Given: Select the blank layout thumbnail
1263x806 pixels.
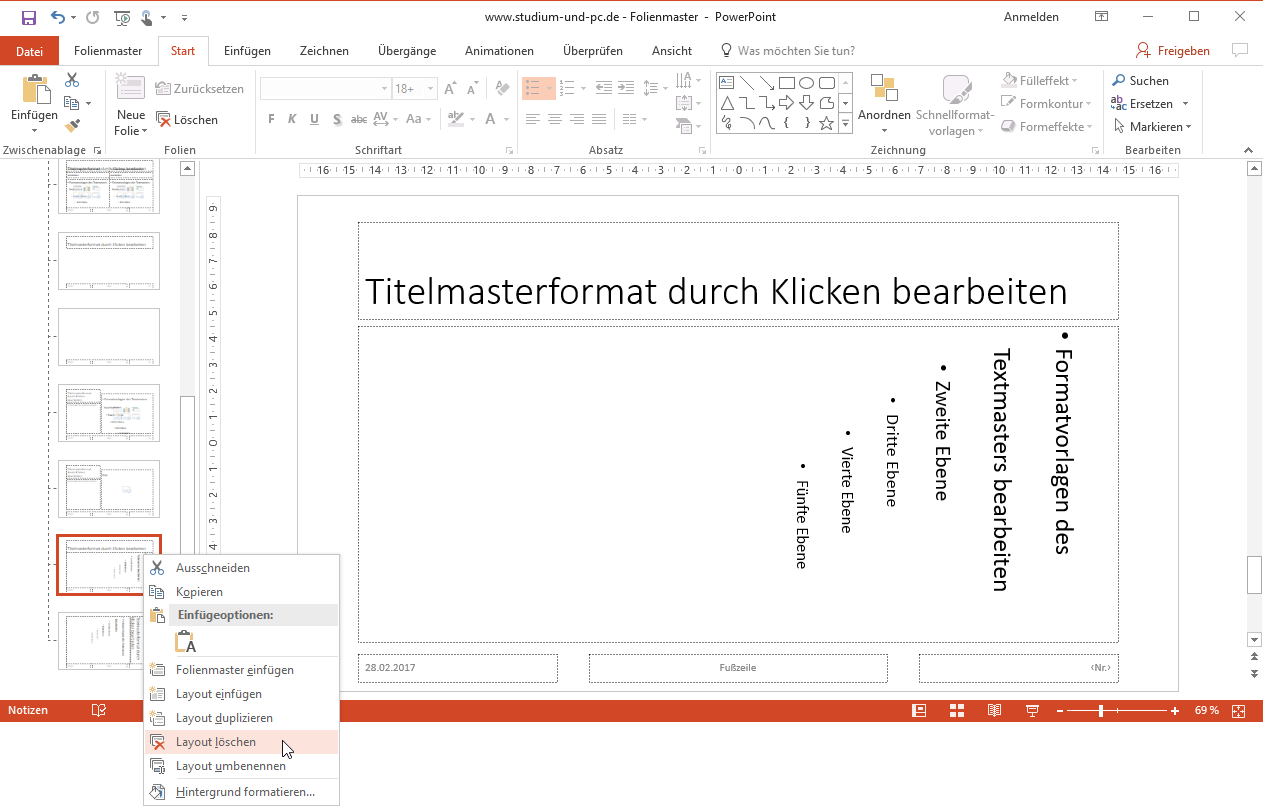Looking at the screenshot, I should (109, 337).
